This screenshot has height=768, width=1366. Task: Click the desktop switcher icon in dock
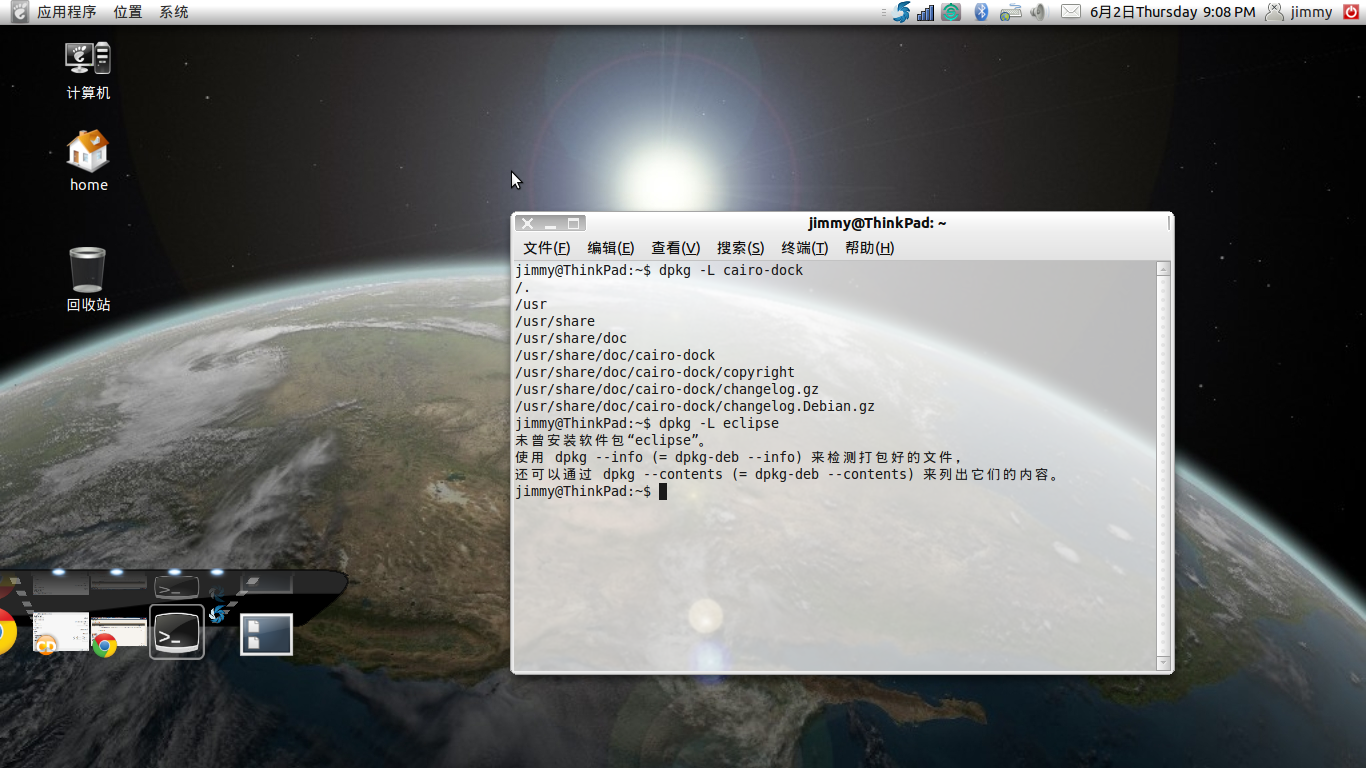pyautogui.click(x=266, y=634)
